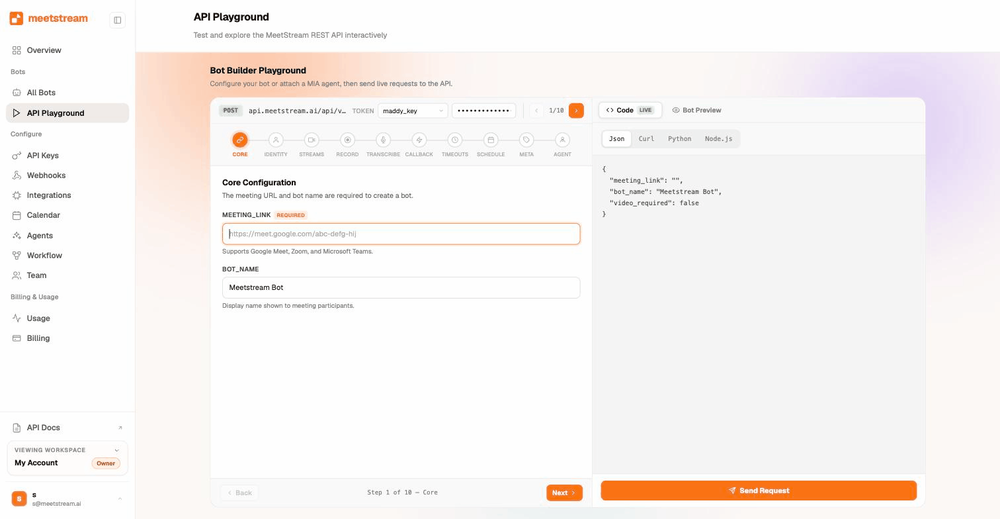
Task: Select API Playground sidebar item
Action: click(x=68, y=113)
